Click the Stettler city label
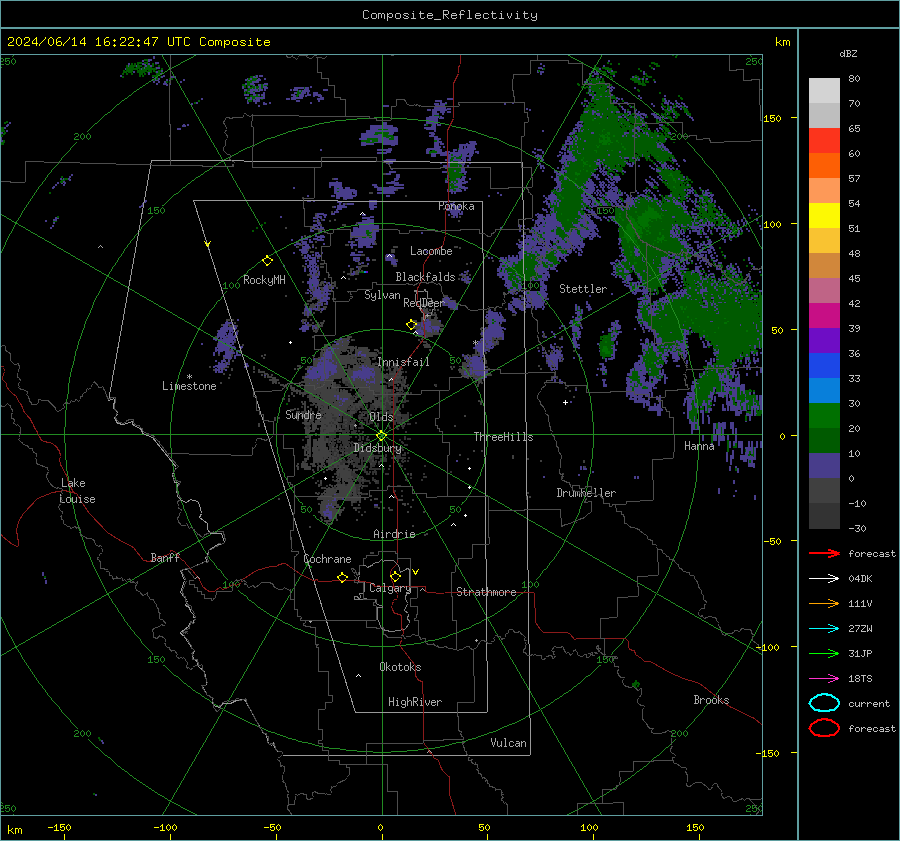900x841 pixels. (583, 289)
